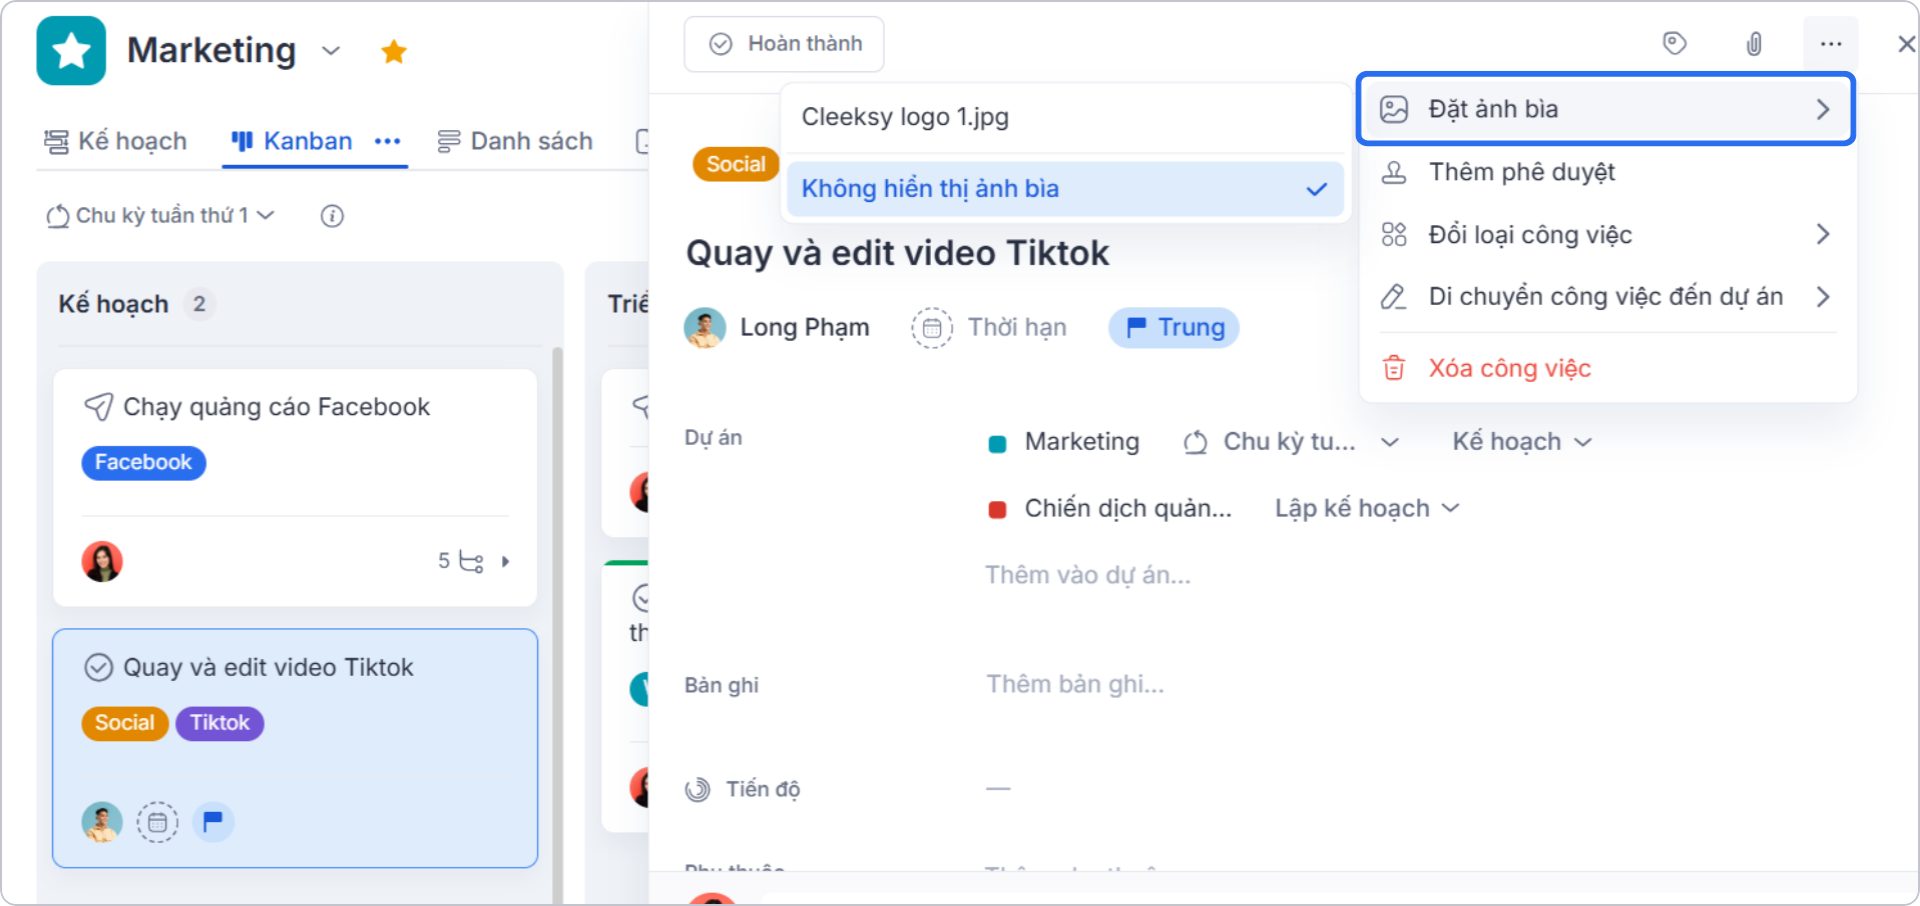The width and height of the screenshot is (1920, 906).
Task: Click the teal Marketing project color swatch
Action: 996,441
